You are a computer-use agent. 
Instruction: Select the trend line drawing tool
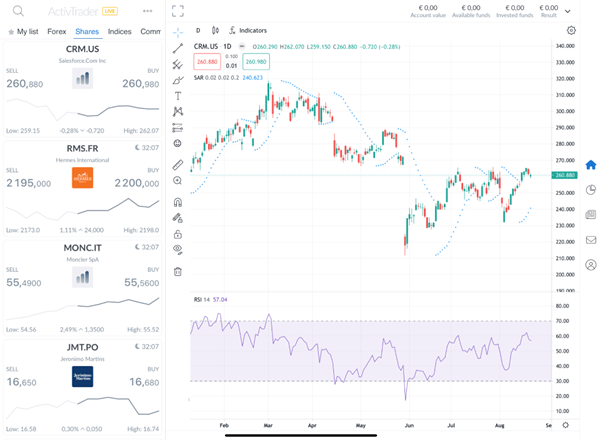[x=178, y=47]
